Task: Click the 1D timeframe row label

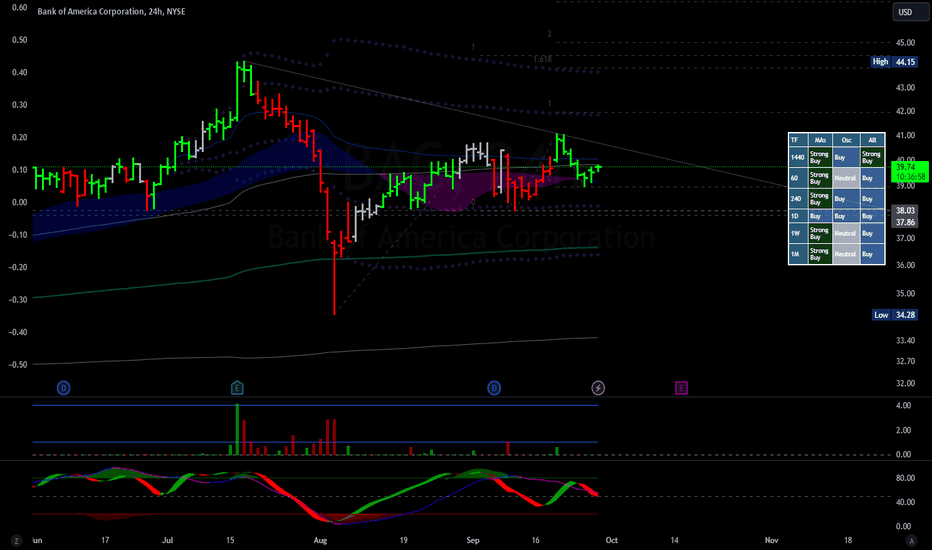Action: point(797,216)
